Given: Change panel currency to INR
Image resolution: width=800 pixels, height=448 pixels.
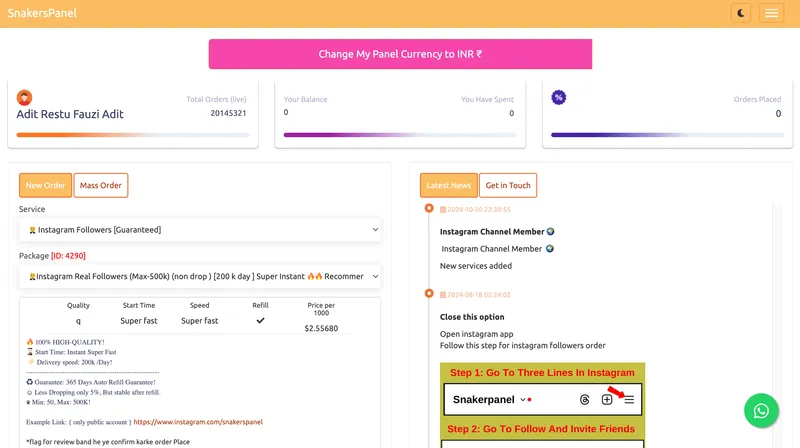Looking at the screenshot, I should coord(400,54).
